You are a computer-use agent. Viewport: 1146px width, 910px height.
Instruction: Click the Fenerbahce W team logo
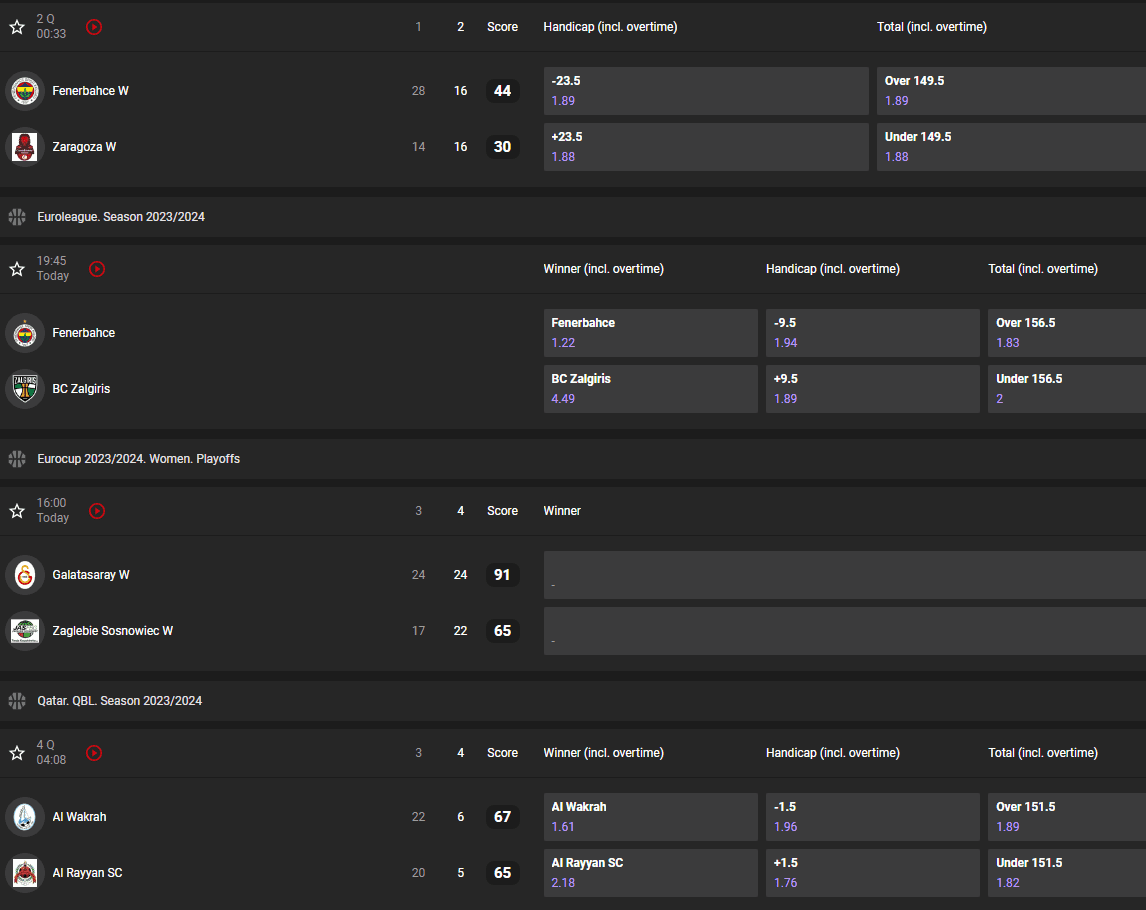pyautogui.click(x=25, y=91)
